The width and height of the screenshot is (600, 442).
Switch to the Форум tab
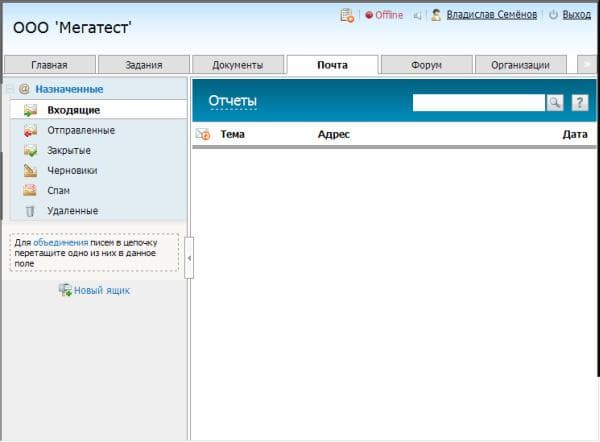click(x=427, y=65)
